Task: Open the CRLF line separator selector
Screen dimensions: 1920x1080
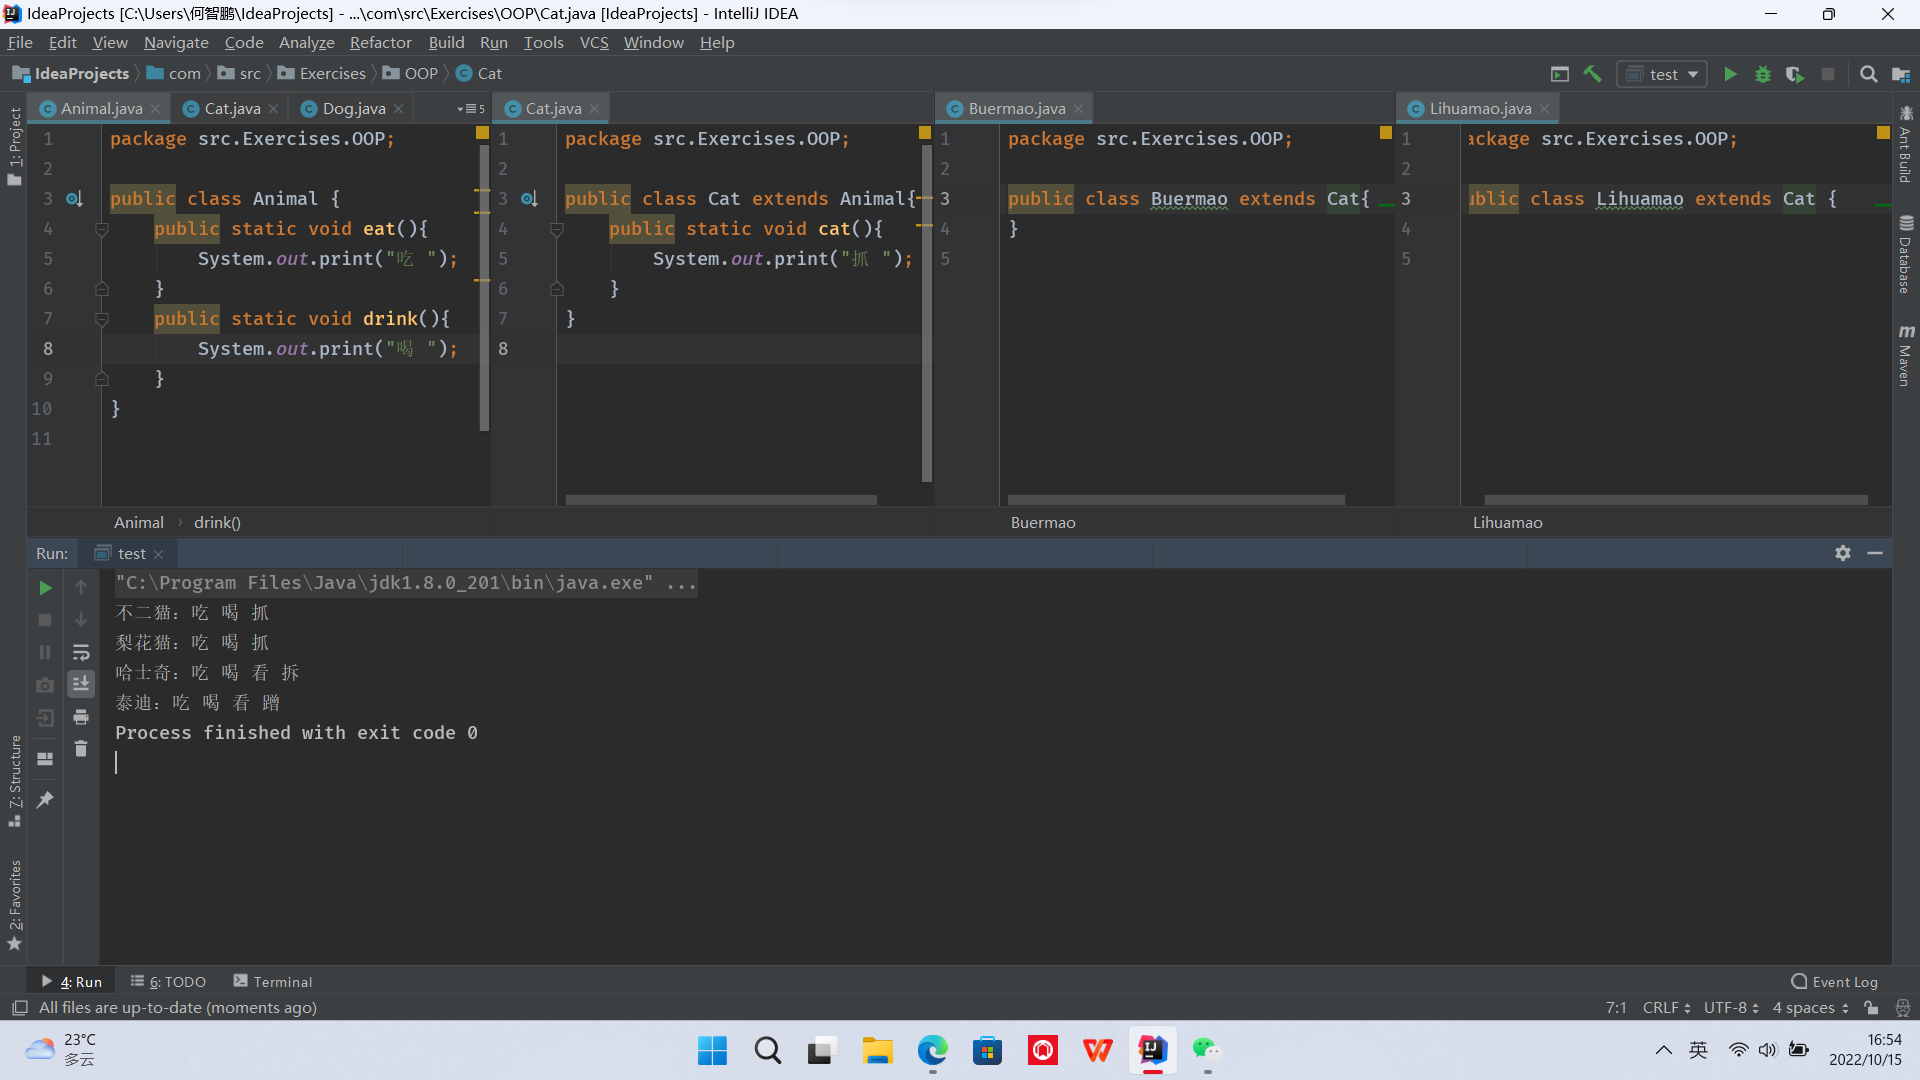Action: tap(1666, 1007)
